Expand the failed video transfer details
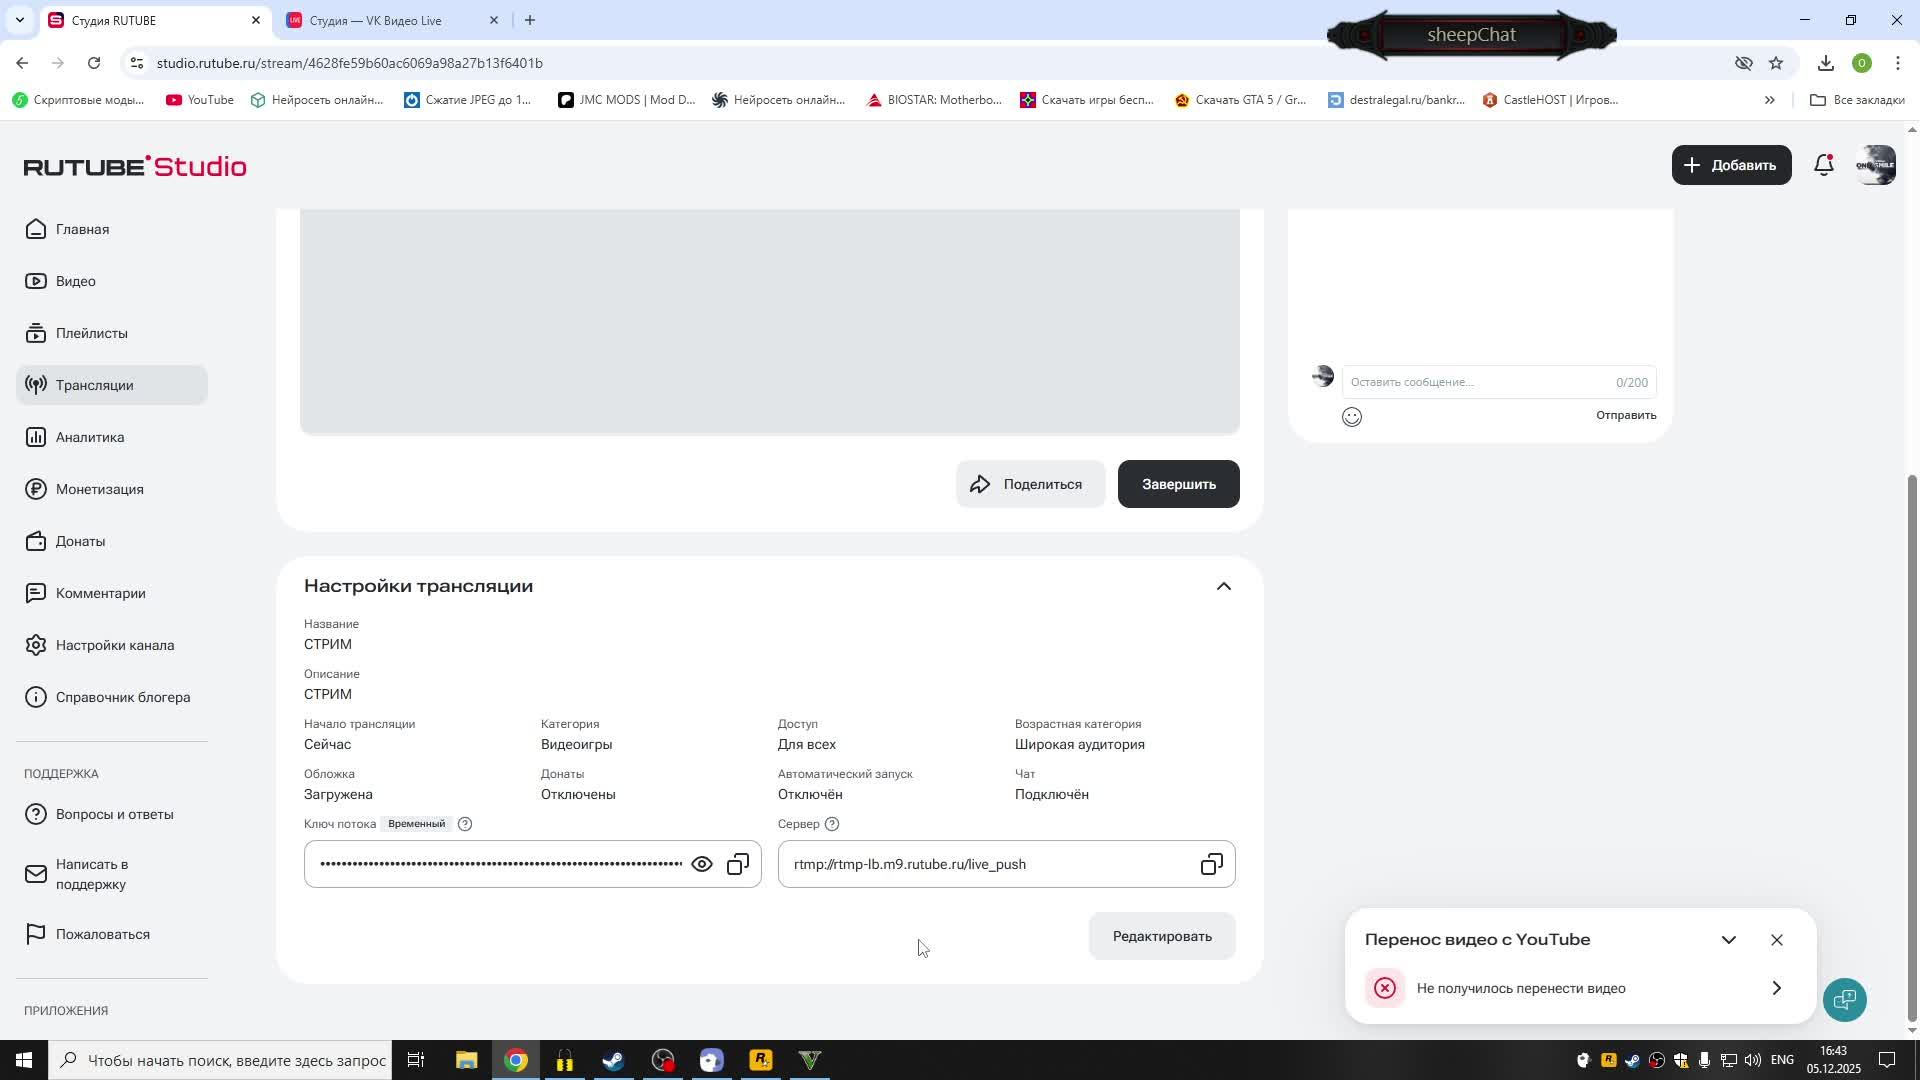This screenshot has height=1080, width=1920. tap(1776, 988)
